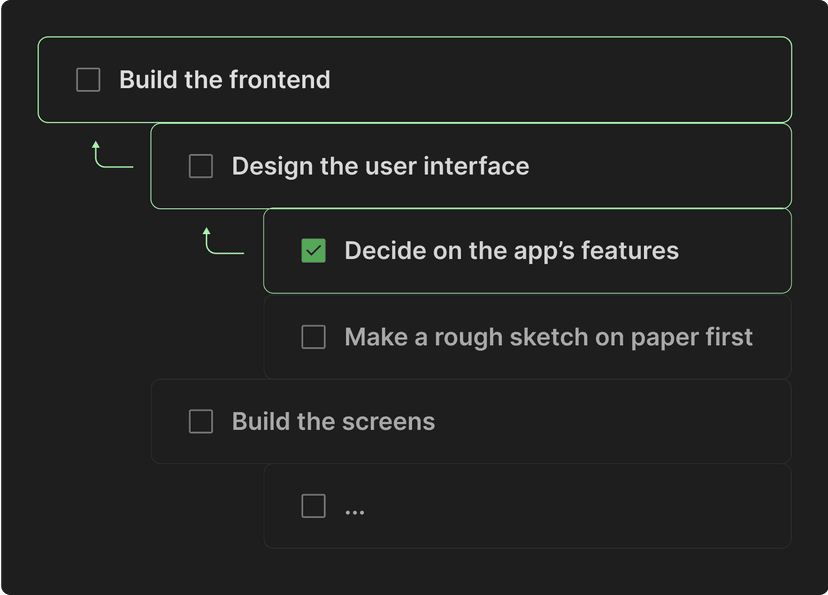Uncheck the Decide on the app's features checkbox
The width and height of the screenshot is (828, 595).
(x=313, y=251)
